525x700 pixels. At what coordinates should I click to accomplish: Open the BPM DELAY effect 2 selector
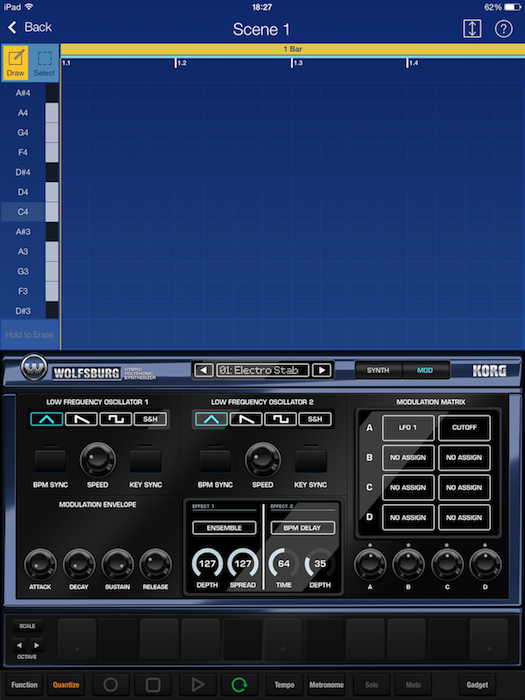(302, 528)
